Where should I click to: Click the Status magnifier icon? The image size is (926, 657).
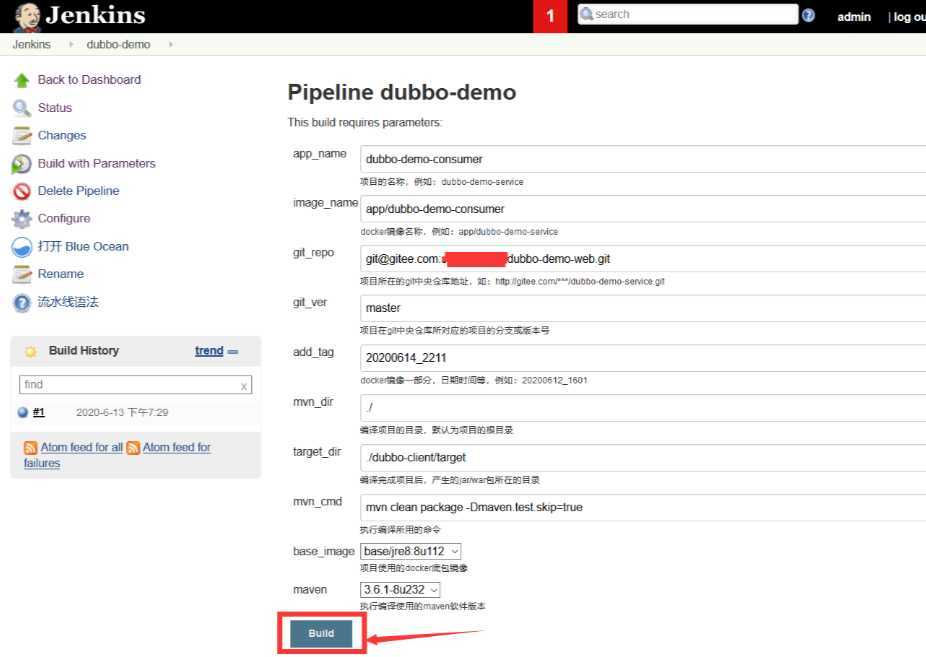click(x=22, y=108)
